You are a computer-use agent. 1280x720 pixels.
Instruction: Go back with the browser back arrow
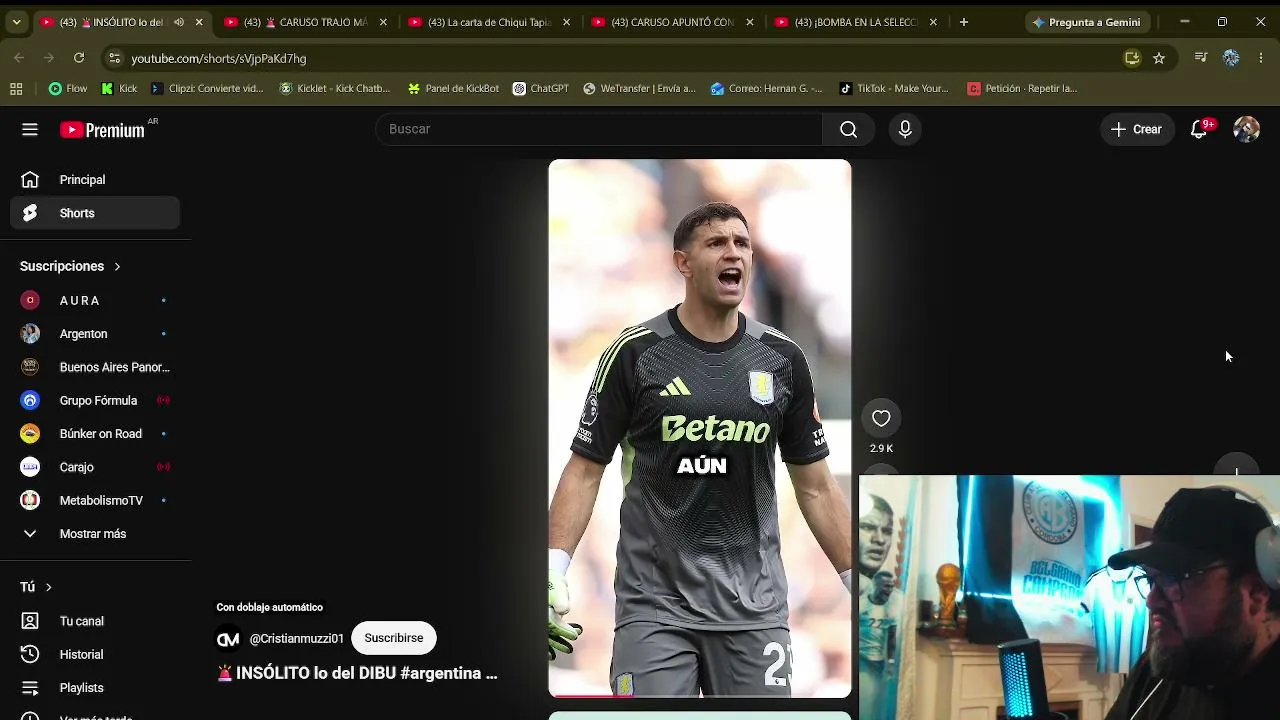coord(18,58)
